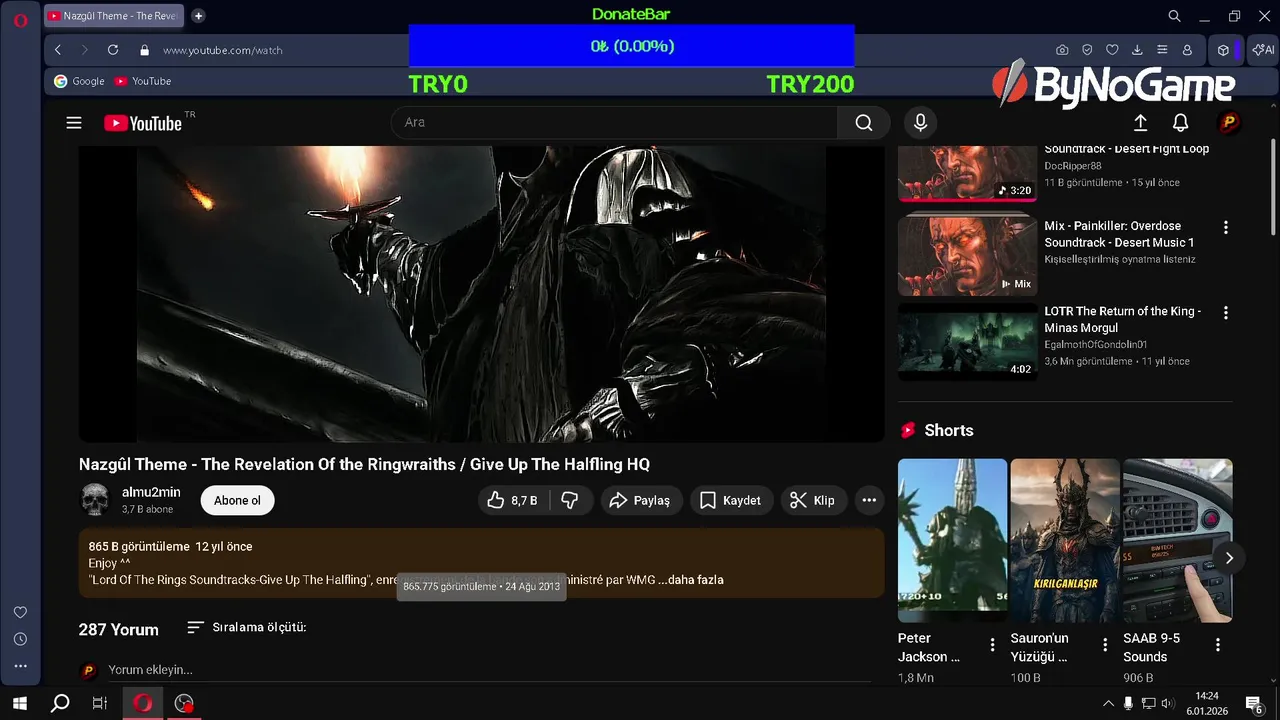This screenshot has height=720, width=1280.
Task: Open the ad blocker shield icon
Action: (1087, 50)
